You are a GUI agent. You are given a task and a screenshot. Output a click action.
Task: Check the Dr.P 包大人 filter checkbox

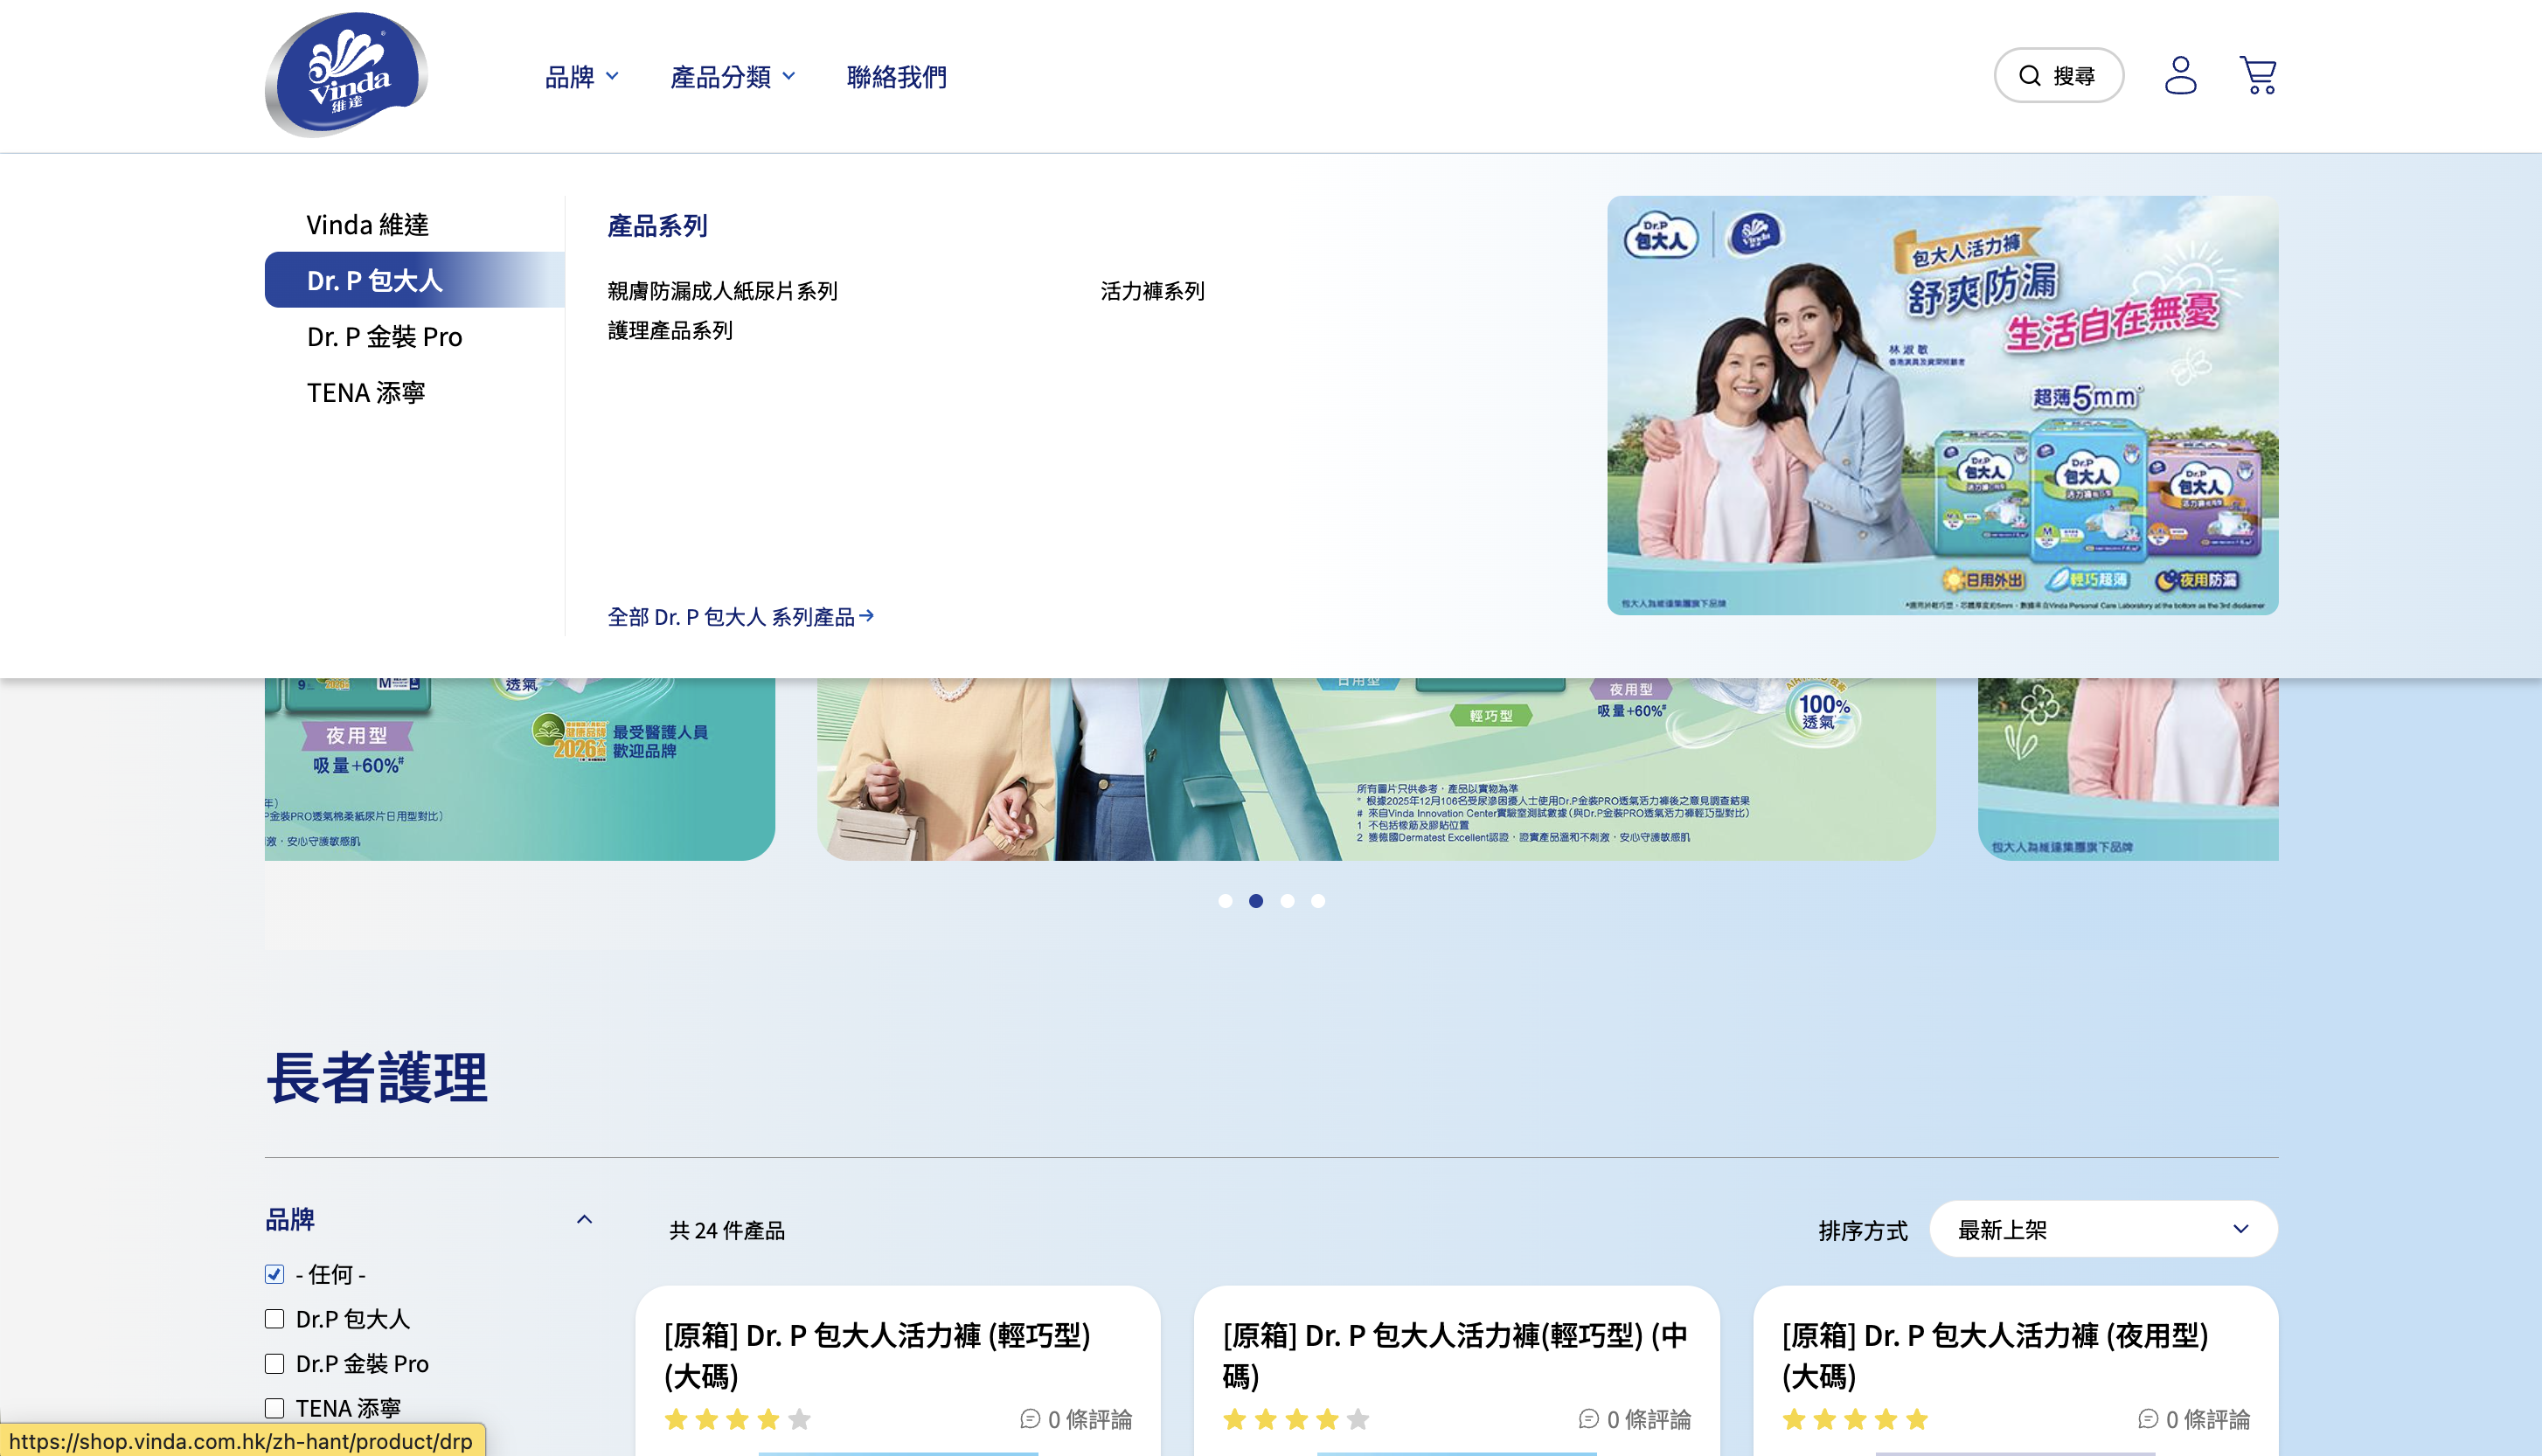point(274,1319)
